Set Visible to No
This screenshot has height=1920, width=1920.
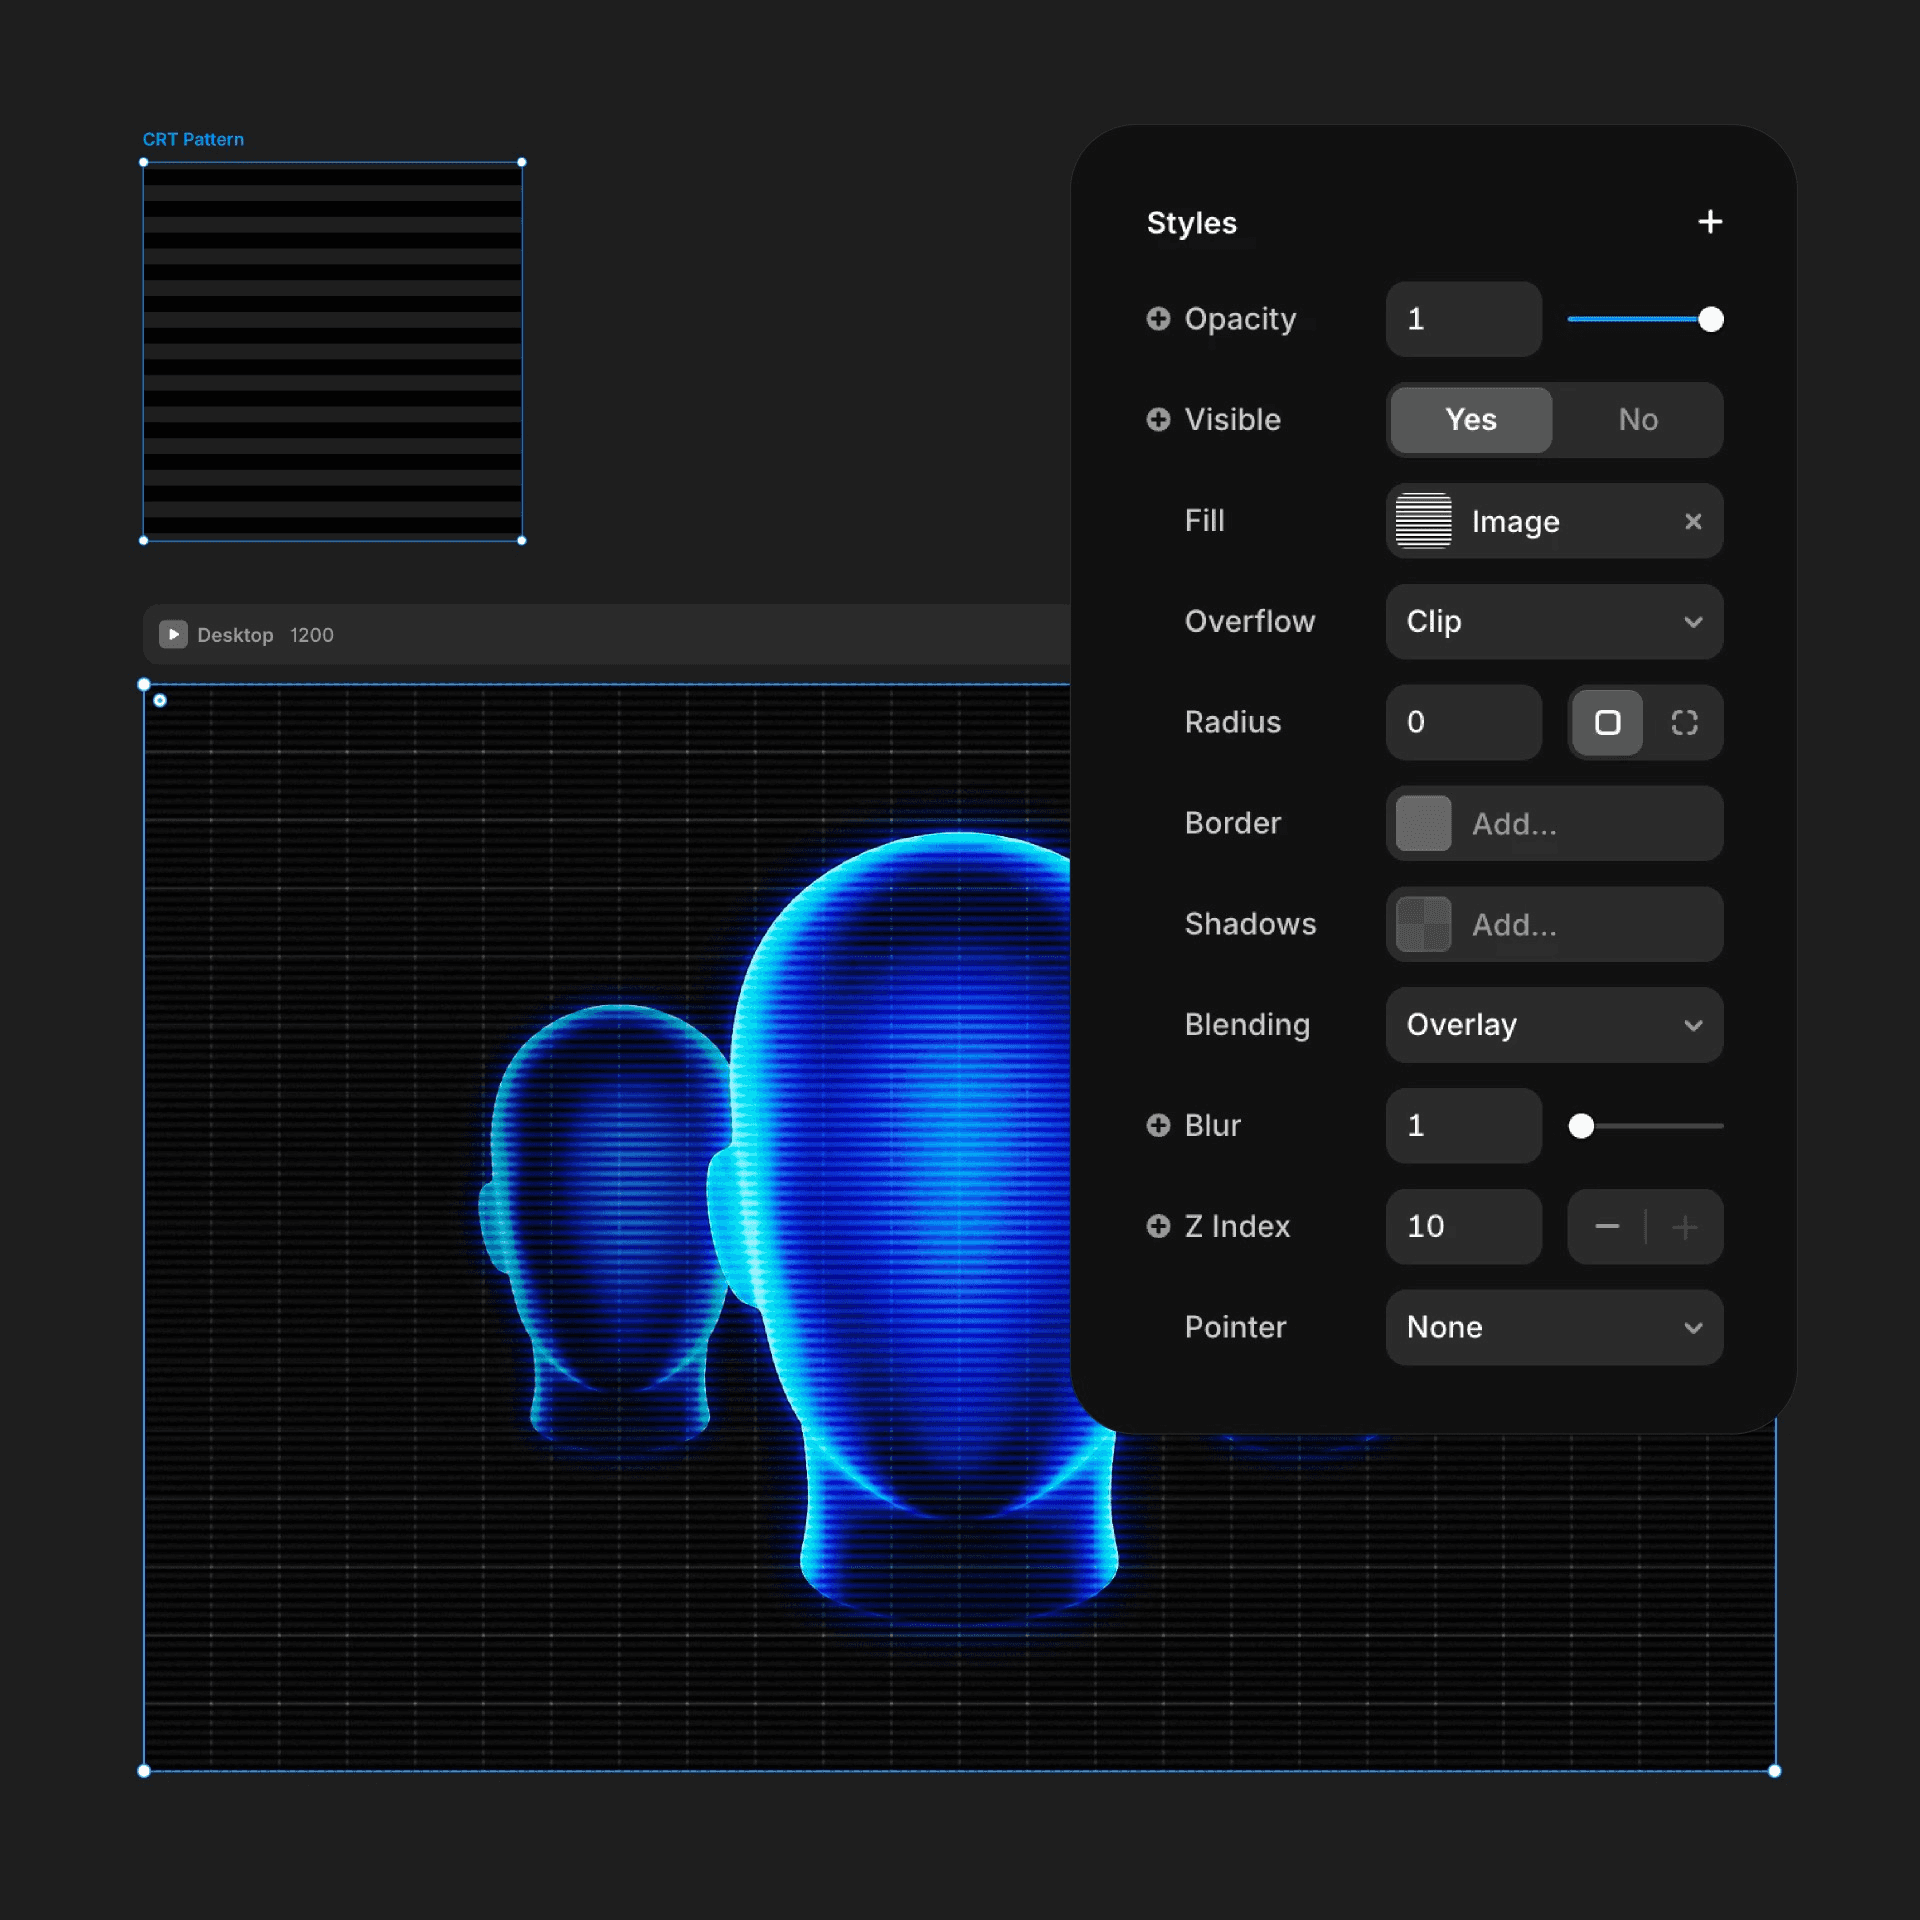click(1637, 419)
